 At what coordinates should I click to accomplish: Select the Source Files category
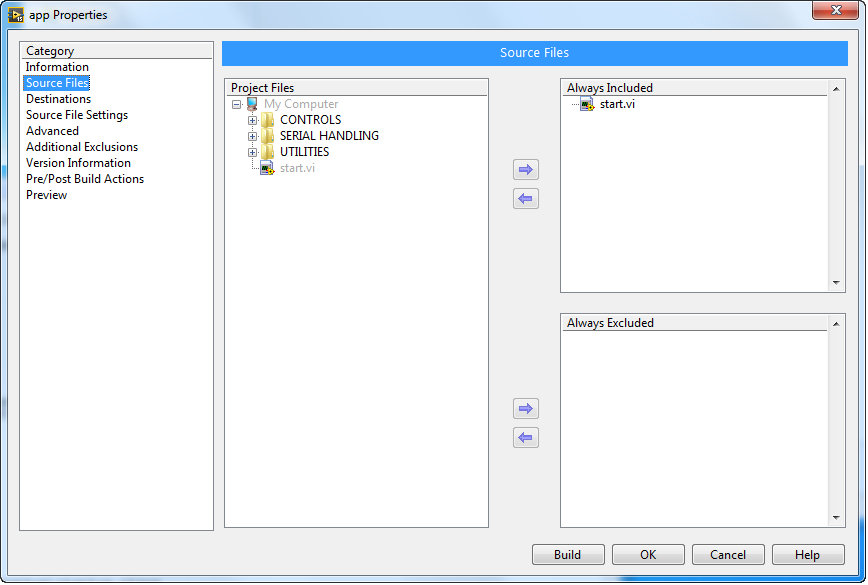tap(57, 83)
